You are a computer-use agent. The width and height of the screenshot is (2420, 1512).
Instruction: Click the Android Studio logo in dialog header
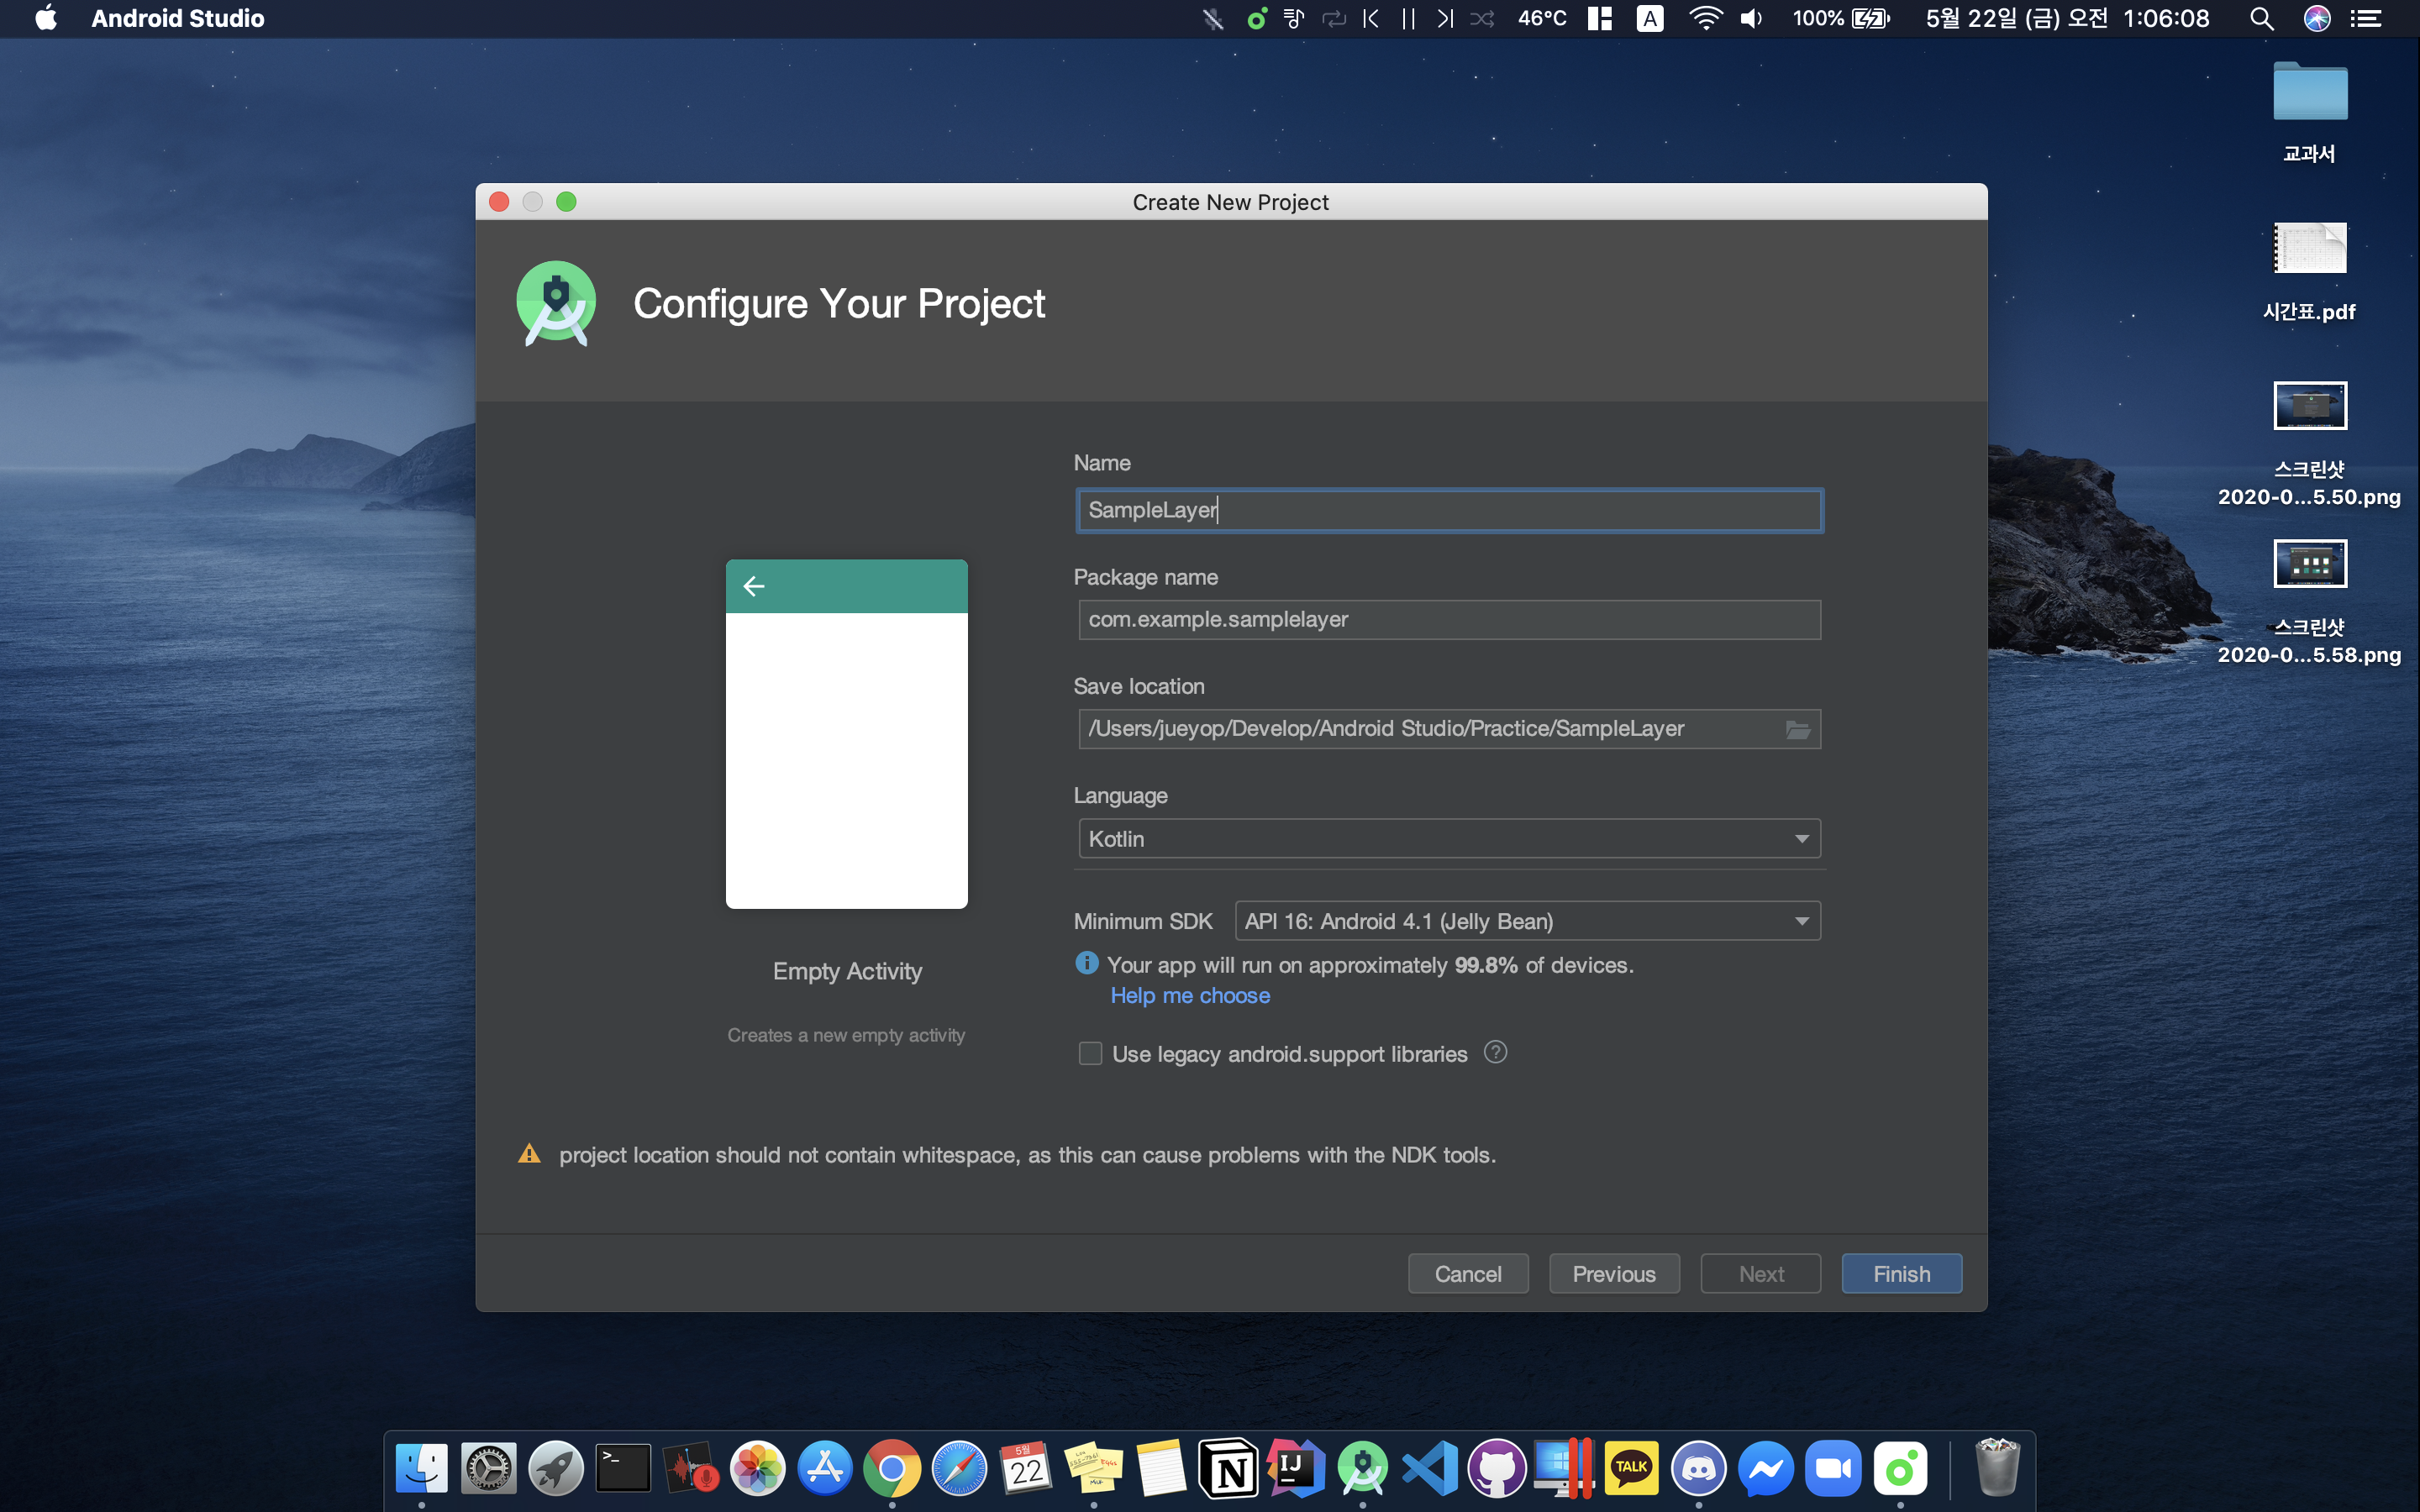556,303
